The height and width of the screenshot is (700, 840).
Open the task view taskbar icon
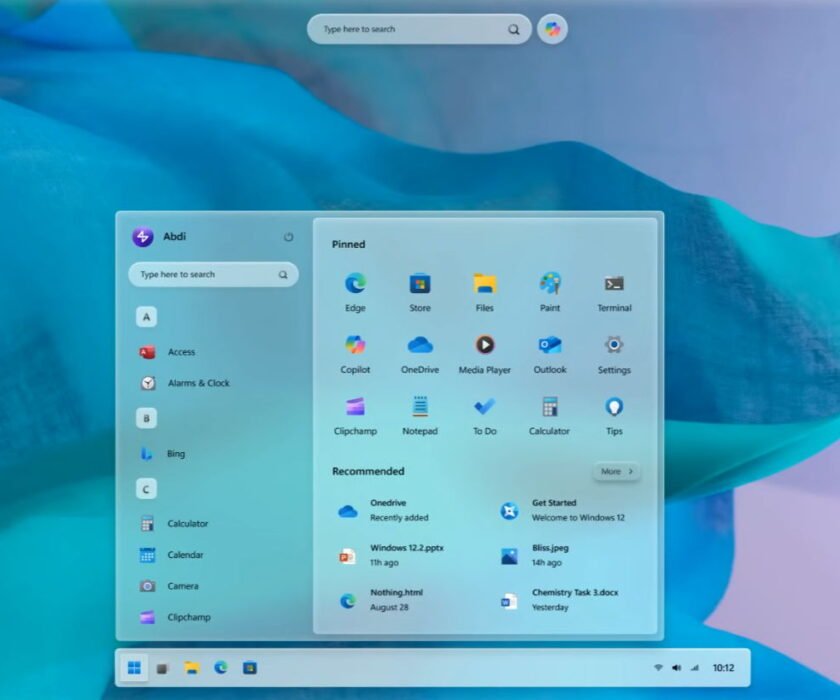(x=162, y=668)
